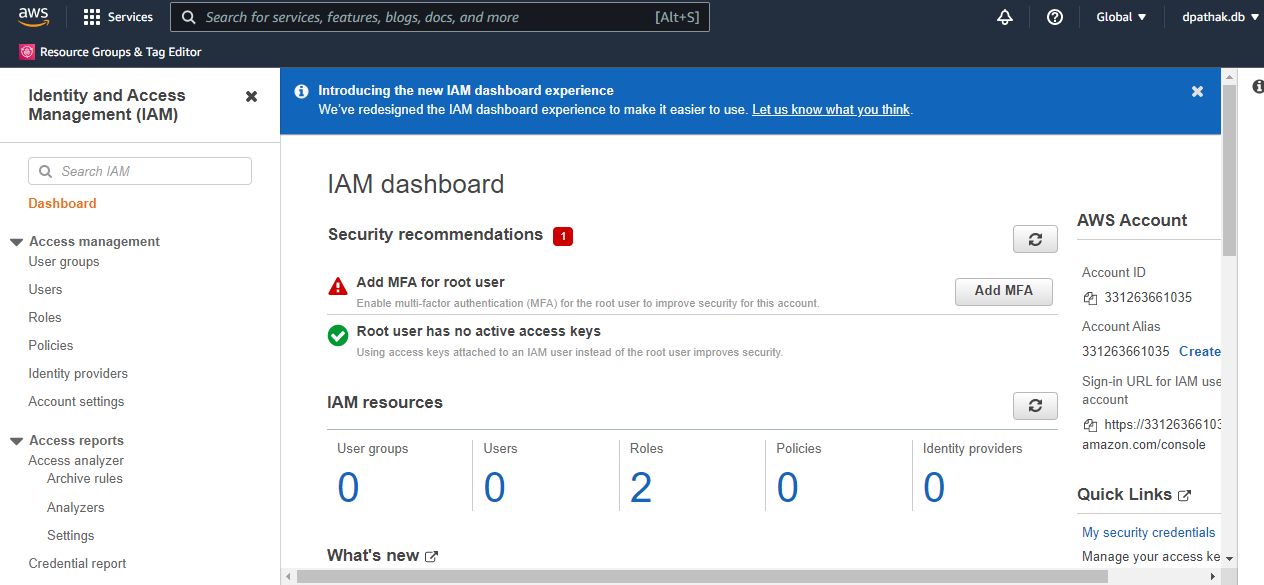Open User groups in the sidebar
This screenshot has height=585, width=1264.
[x=64, y=261]
